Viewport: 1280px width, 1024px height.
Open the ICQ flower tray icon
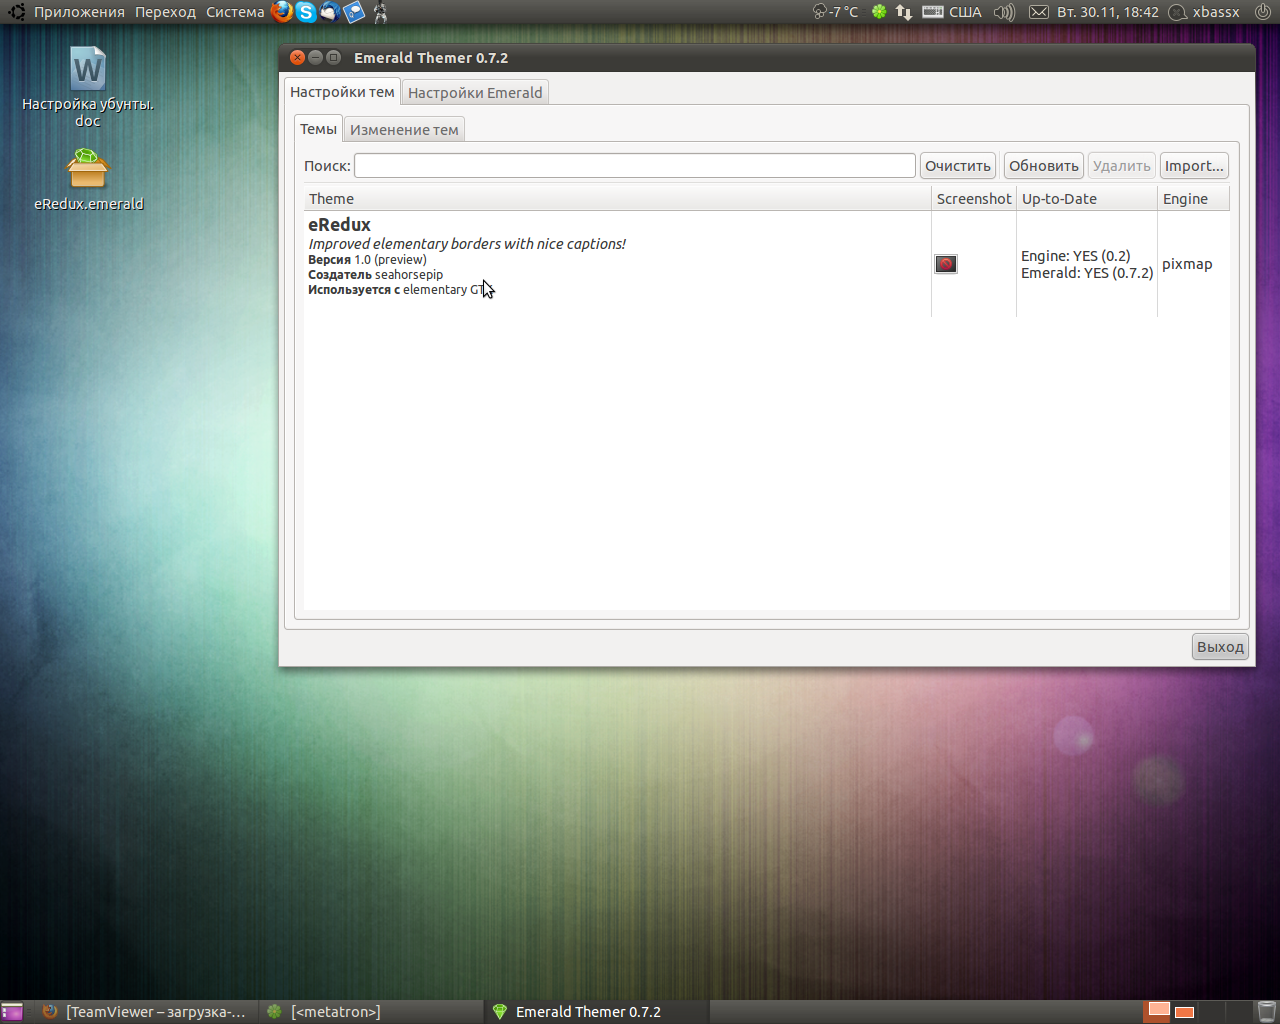[x=879, y=12]
